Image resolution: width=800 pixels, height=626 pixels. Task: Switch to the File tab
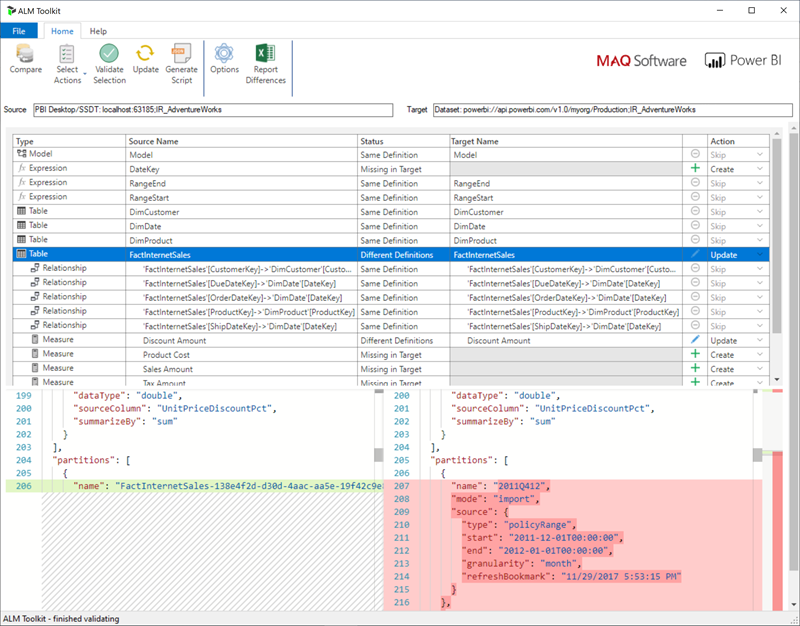tap(20, 31)
